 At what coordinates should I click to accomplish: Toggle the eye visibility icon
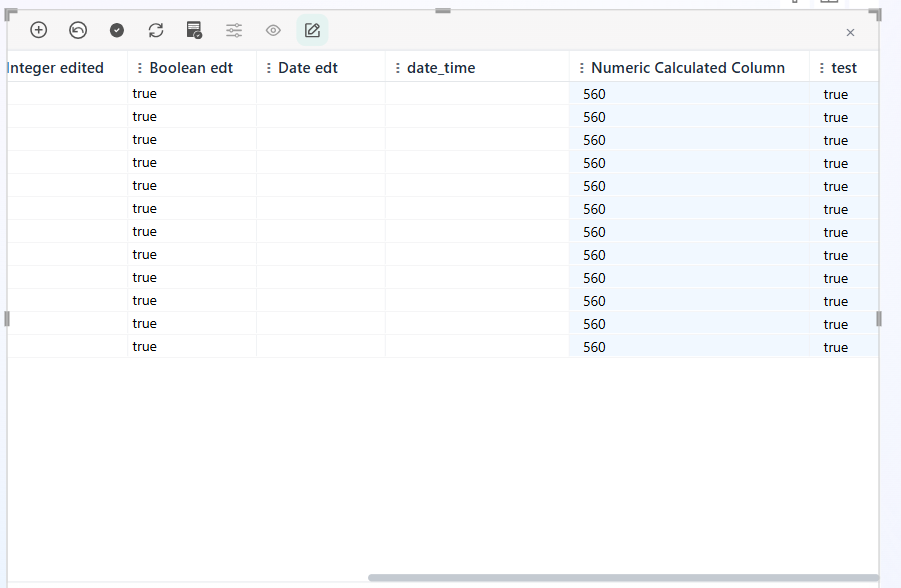point(273,30)
